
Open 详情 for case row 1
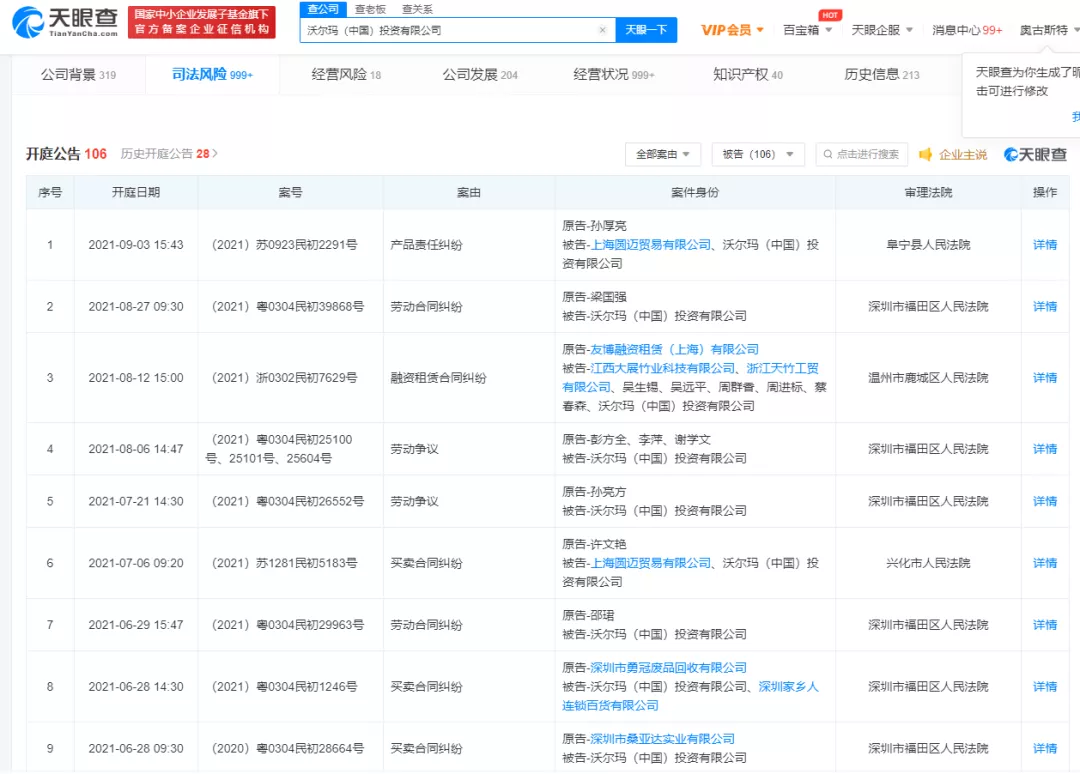(x=1045, y=245)
